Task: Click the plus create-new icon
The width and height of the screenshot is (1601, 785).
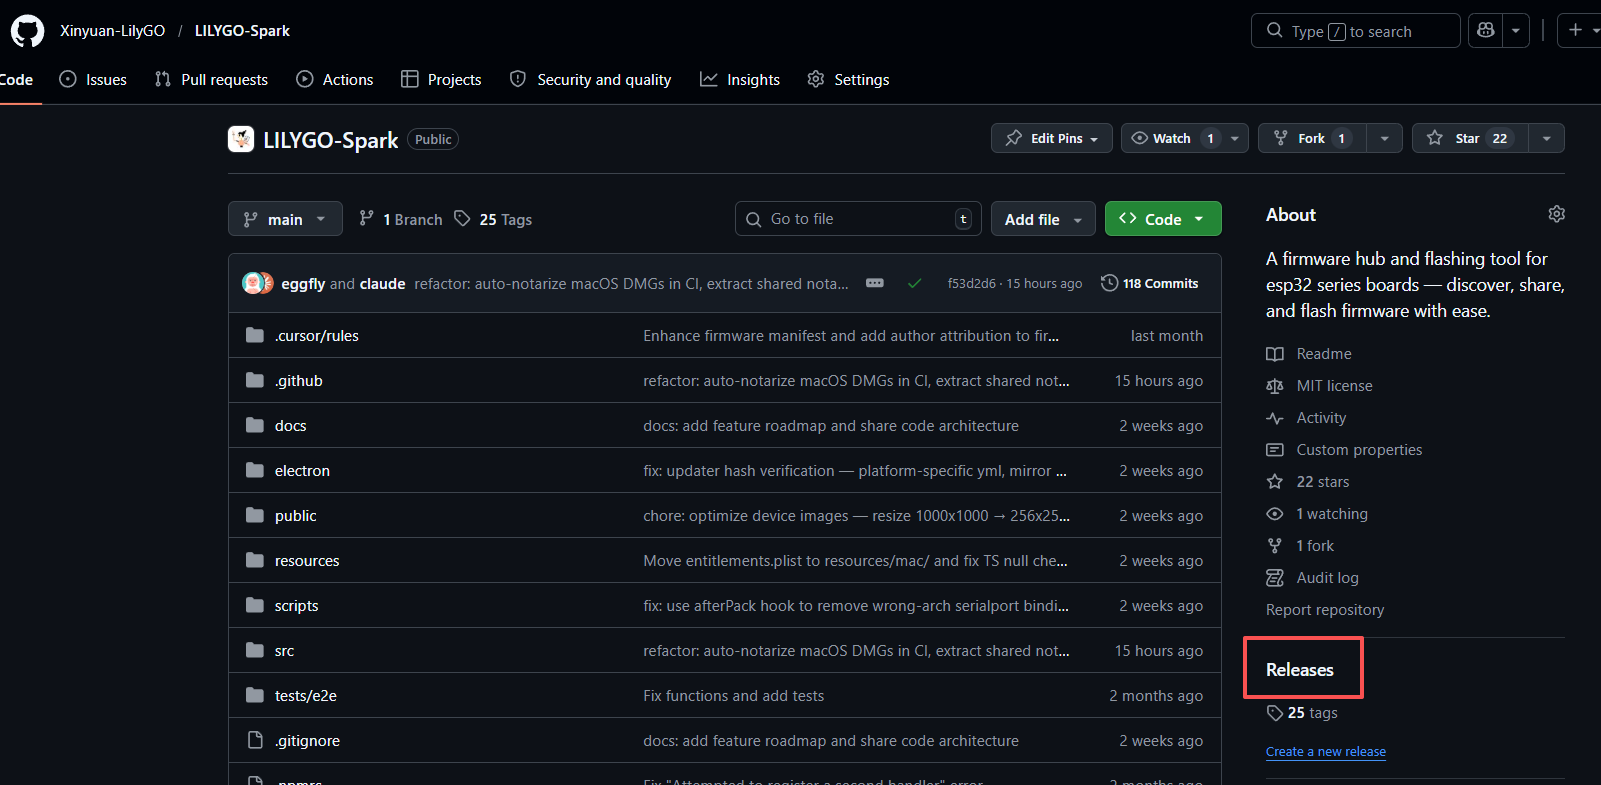Action: pyautogui.click(x=1576, y=31)
